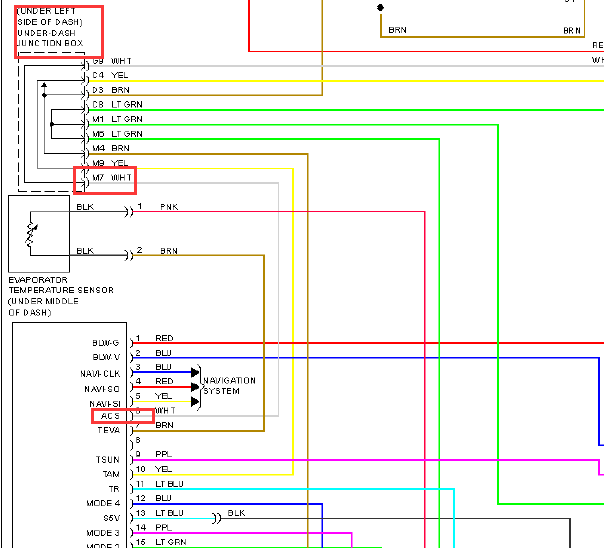Click the BLW-V terminal label
The height and width of the screenshot is (548, 604).
(x=106, y=357)
